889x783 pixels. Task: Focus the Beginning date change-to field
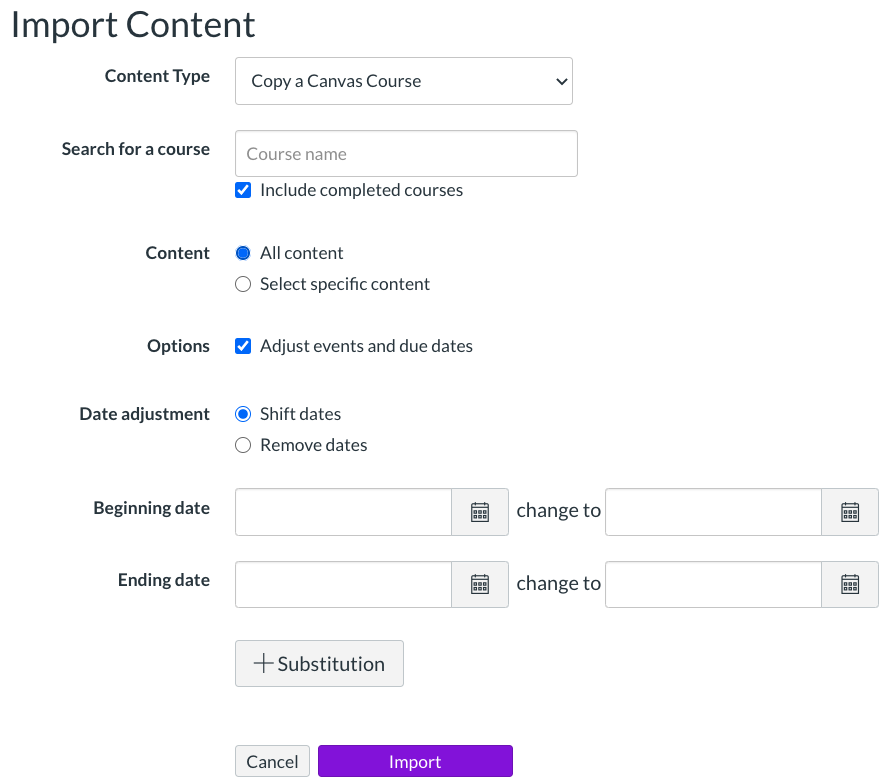pyautogui.click(x=713, y=512)
